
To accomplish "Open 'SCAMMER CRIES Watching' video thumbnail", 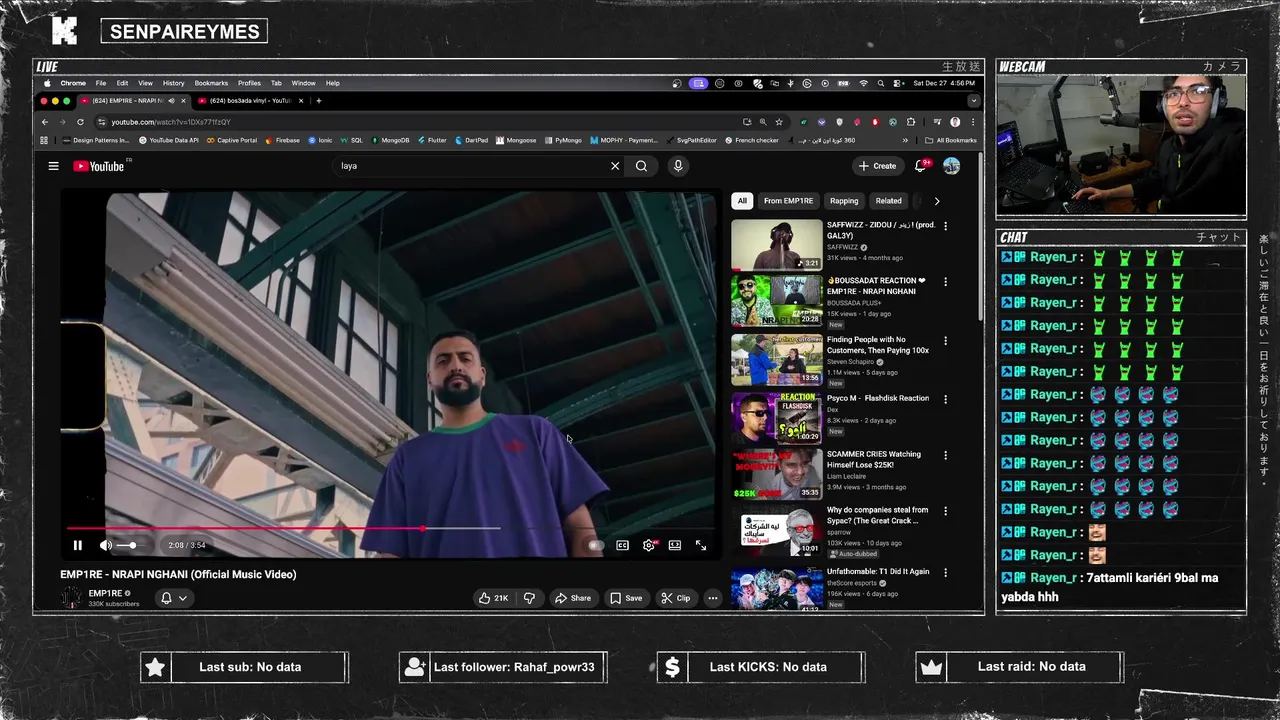I will 776,474.
